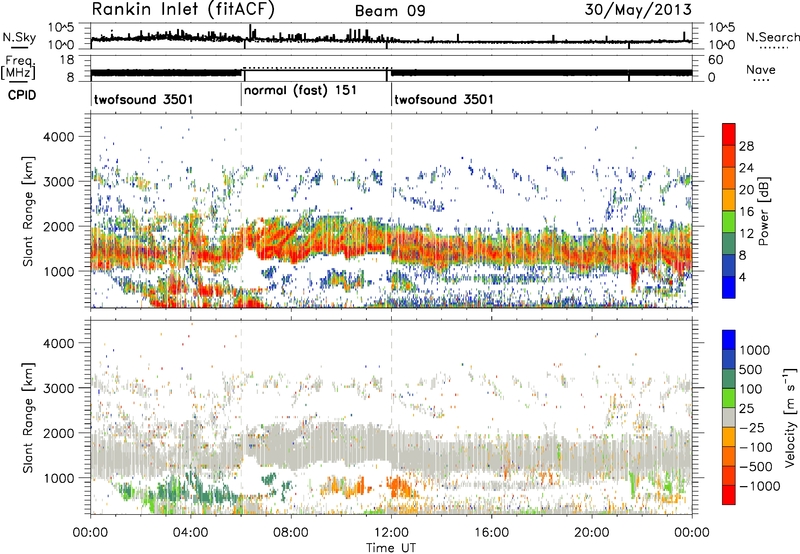Pick the gray 25 to -25 segment of Velocity color bar
Image resolution: width=800 pixels, height=554 pixels.
[x=729, y=417]
